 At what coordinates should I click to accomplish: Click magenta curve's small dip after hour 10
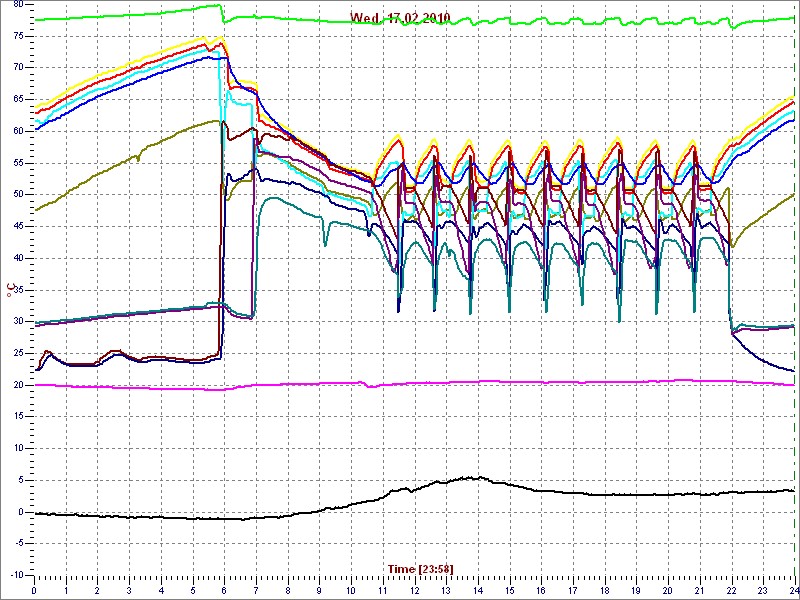pyautogui.click(x=370, y=386)
